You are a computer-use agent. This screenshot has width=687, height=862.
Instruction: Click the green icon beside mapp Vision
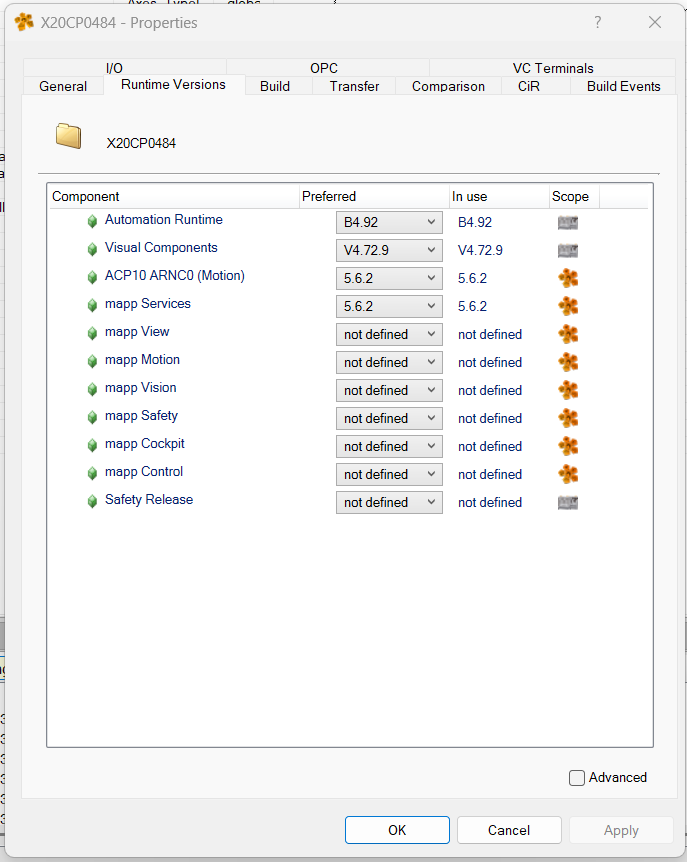(x=92, y=390)
